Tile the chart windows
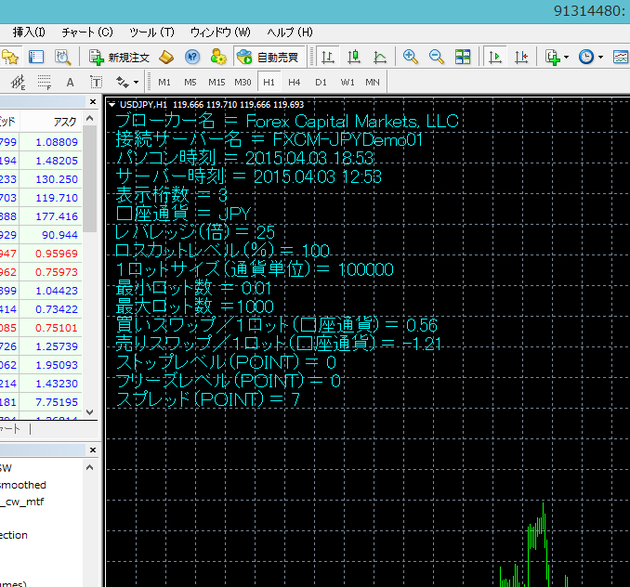This screenshot has height=587, width=630. 462,57
